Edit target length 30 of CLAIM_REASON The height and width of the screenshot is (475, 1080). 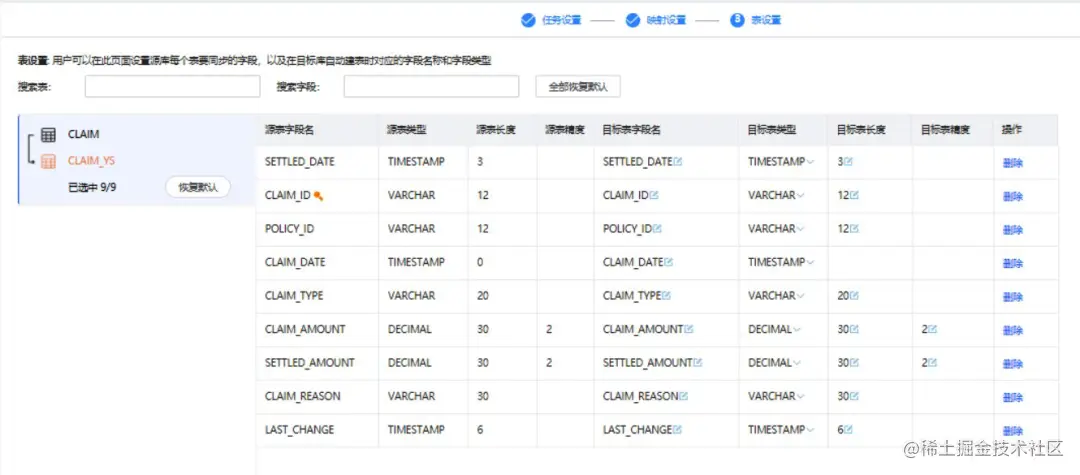pyautogui.click(x=855, y=397)
